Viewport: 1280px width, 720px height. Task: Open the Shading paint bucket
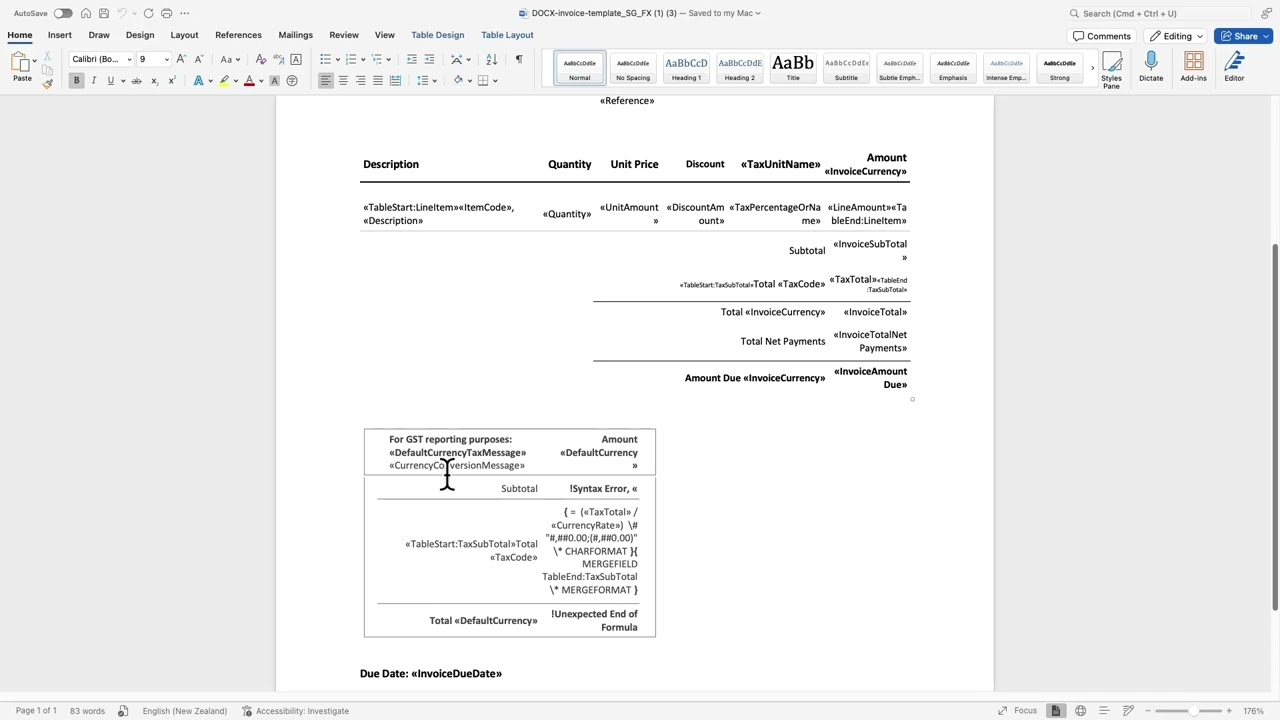point(458,80)
